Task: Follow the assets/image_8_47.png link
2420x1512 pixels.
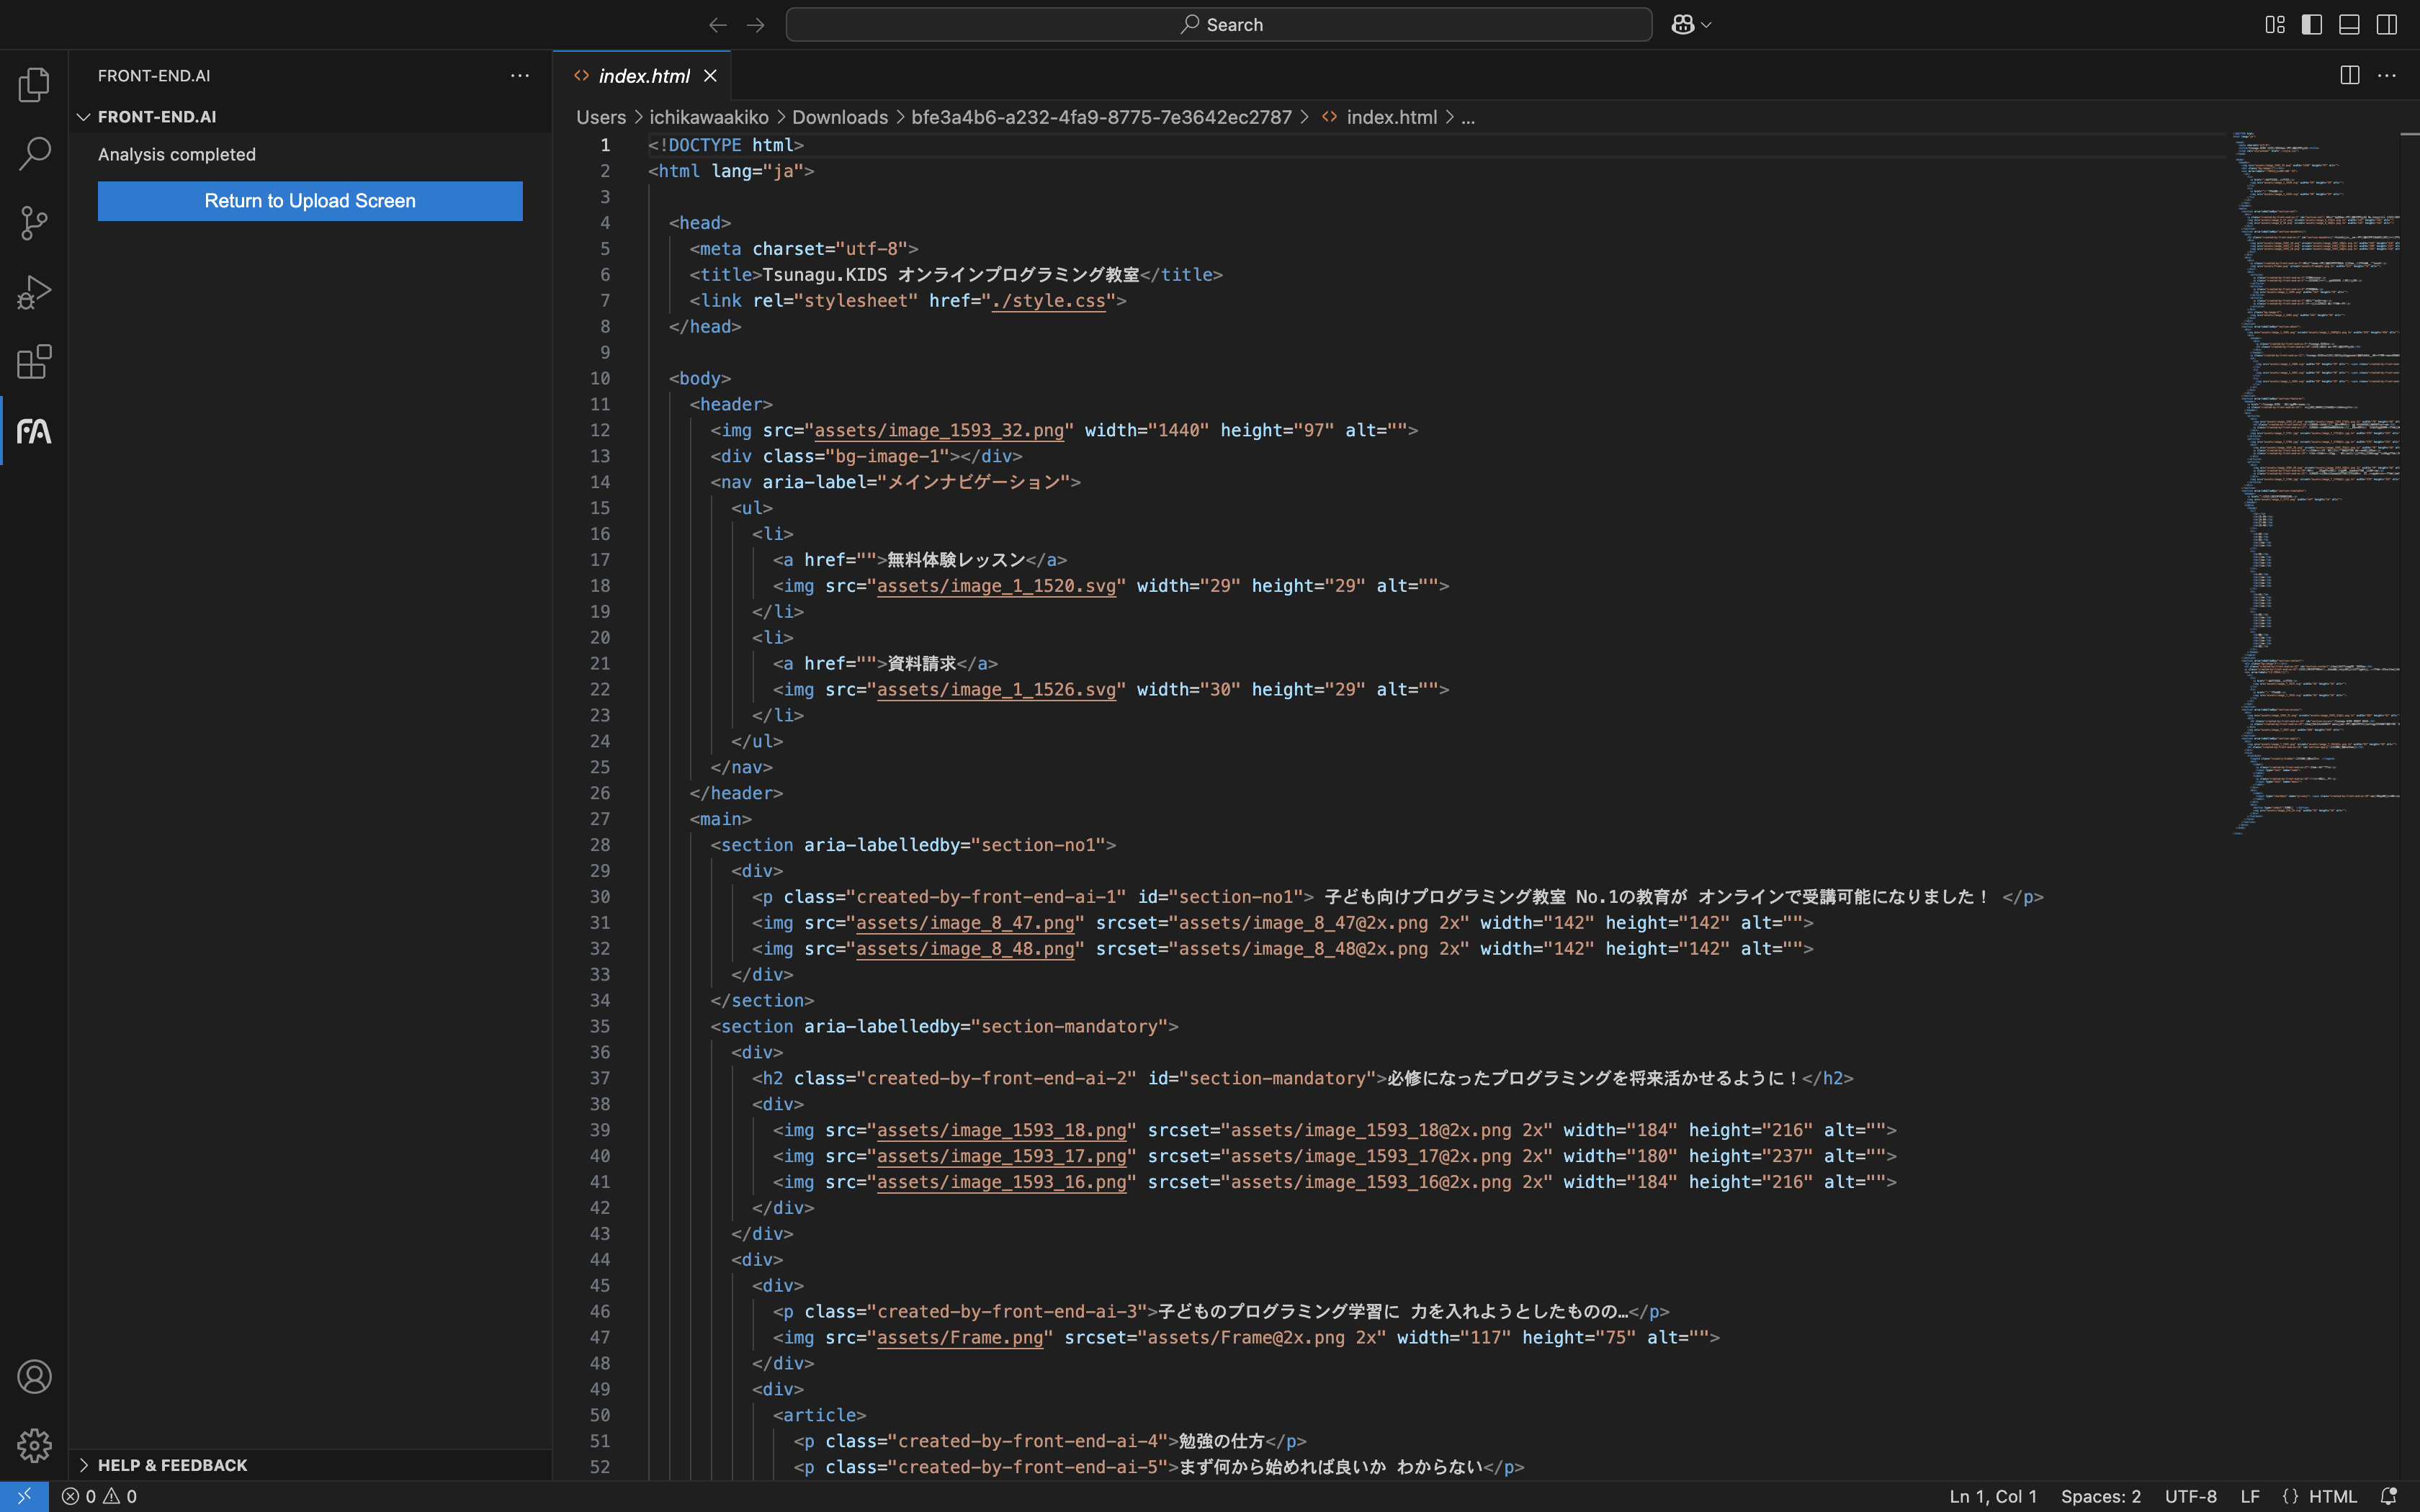Action: click(965, 923)
